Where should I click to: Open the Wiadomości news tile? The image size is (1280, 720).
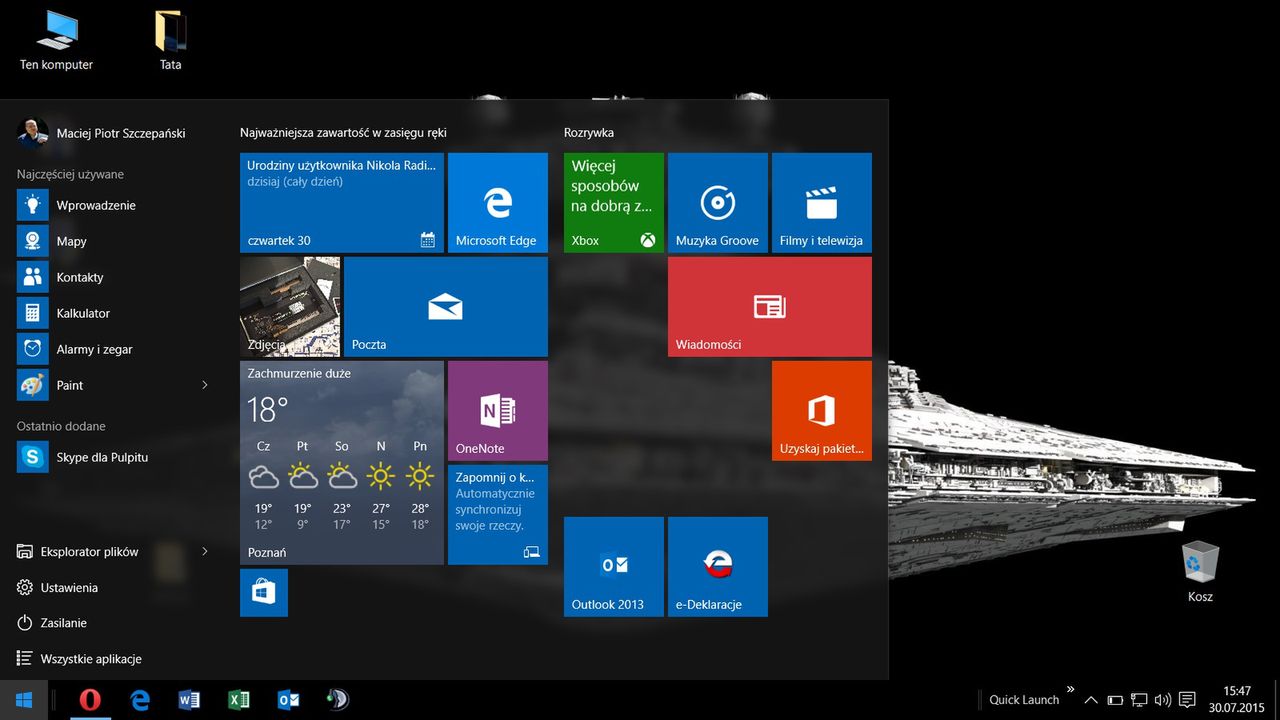770,307
